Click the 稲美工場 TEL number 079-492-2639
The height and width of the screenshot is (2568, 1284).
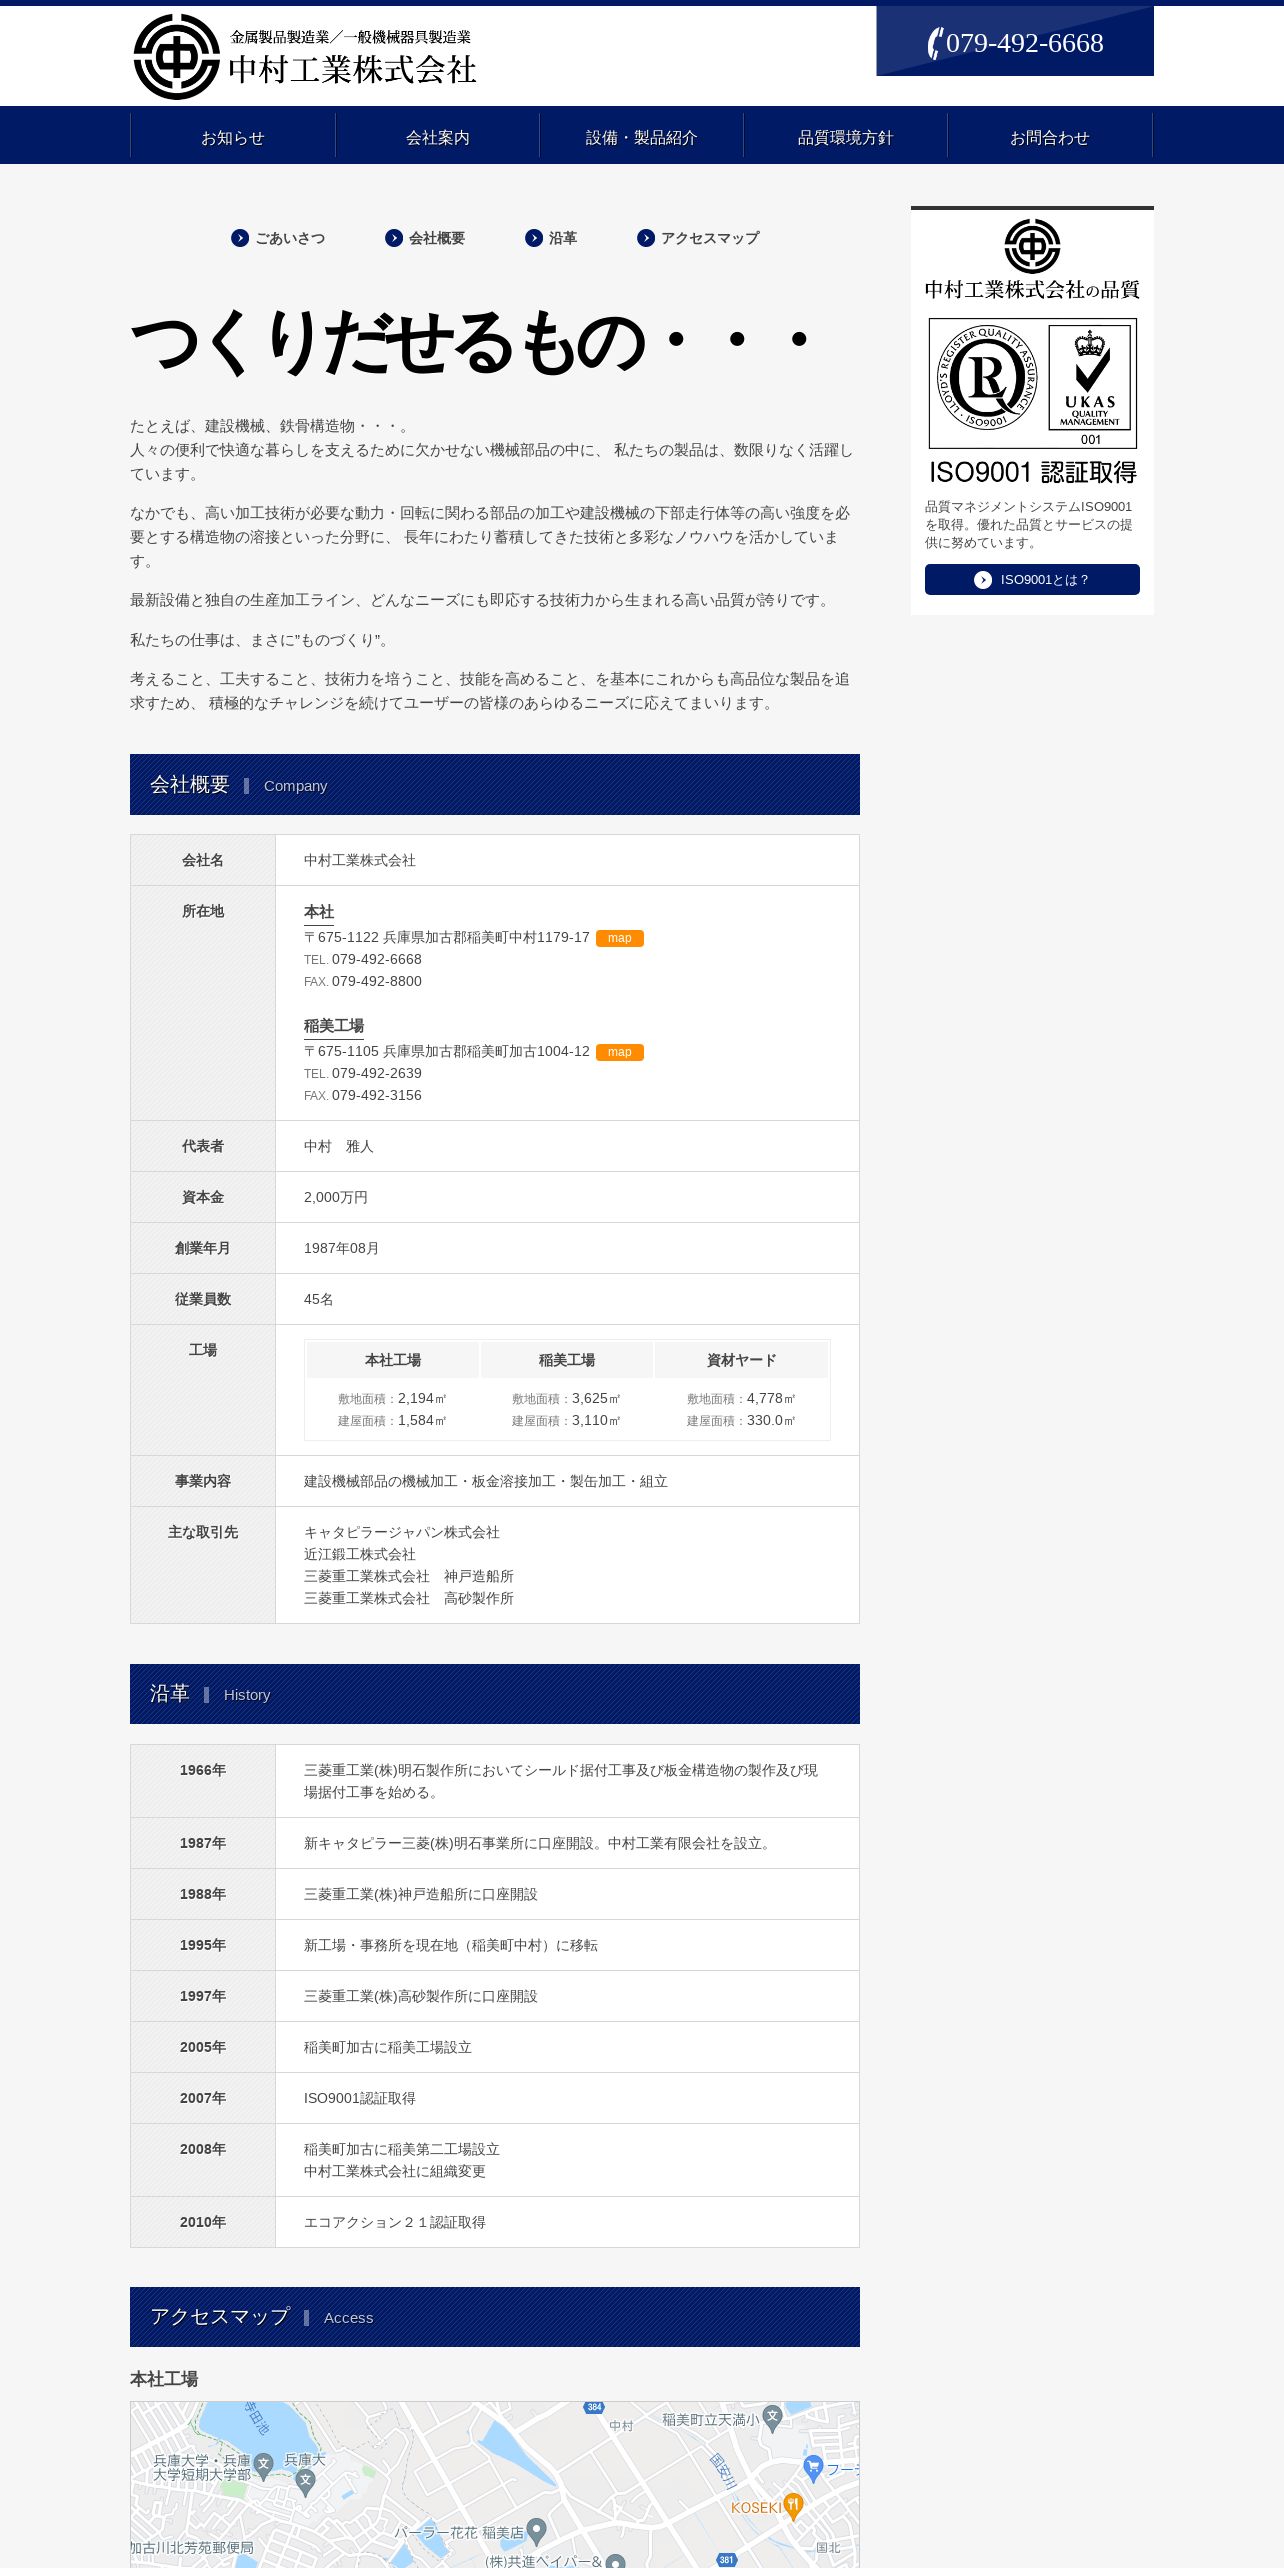coord(377,1073)
